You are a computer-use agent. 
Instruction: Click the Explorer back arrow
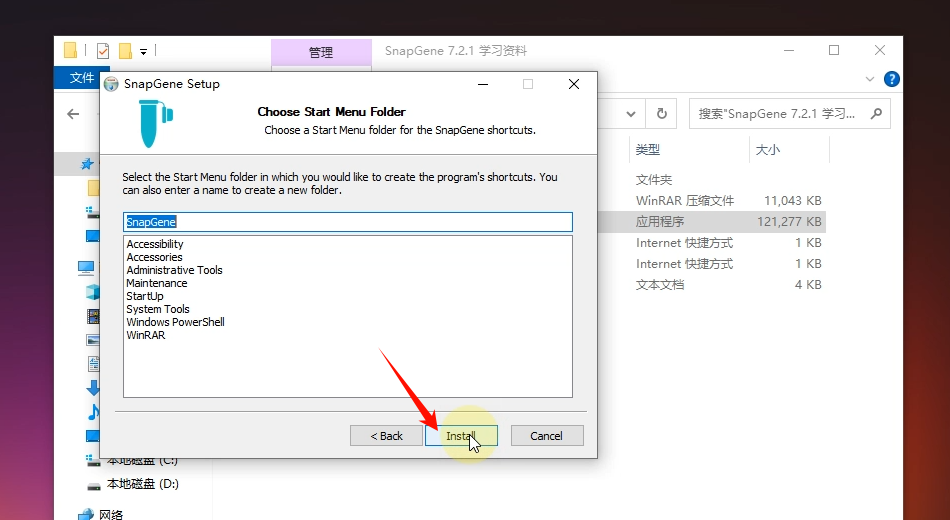point(73,114)
